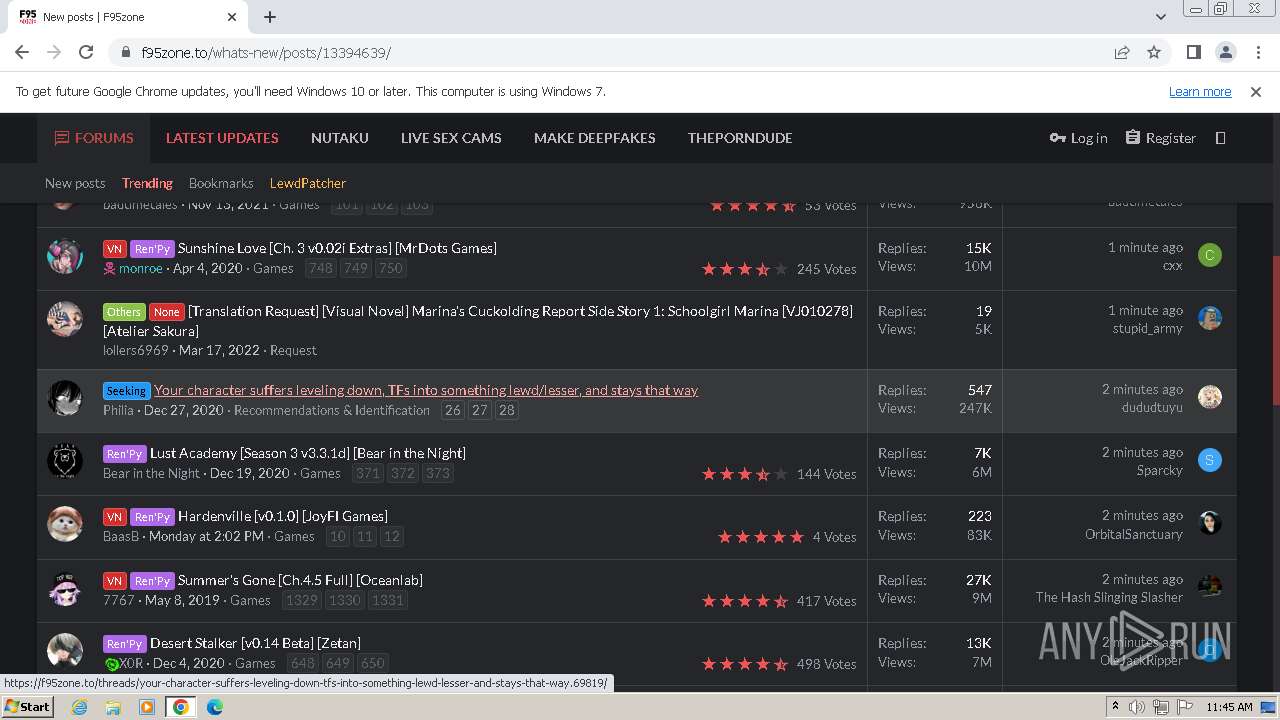Reload the page with the refresh icon

[86, 52]
